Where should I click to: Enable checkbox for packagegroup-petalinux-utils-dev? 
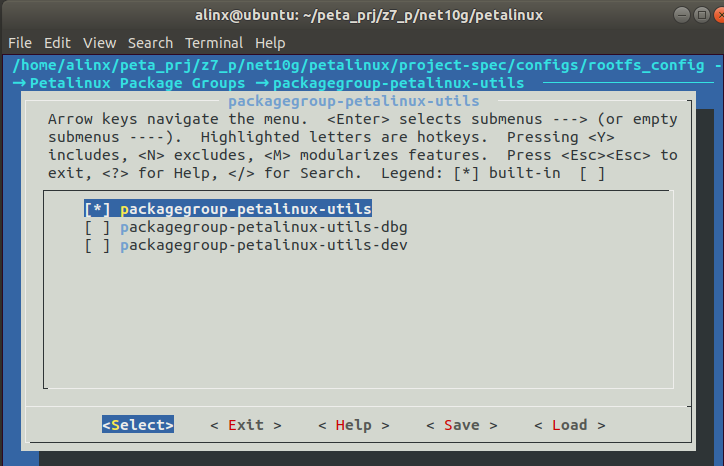pyautogui.click(x=97, y=245)
